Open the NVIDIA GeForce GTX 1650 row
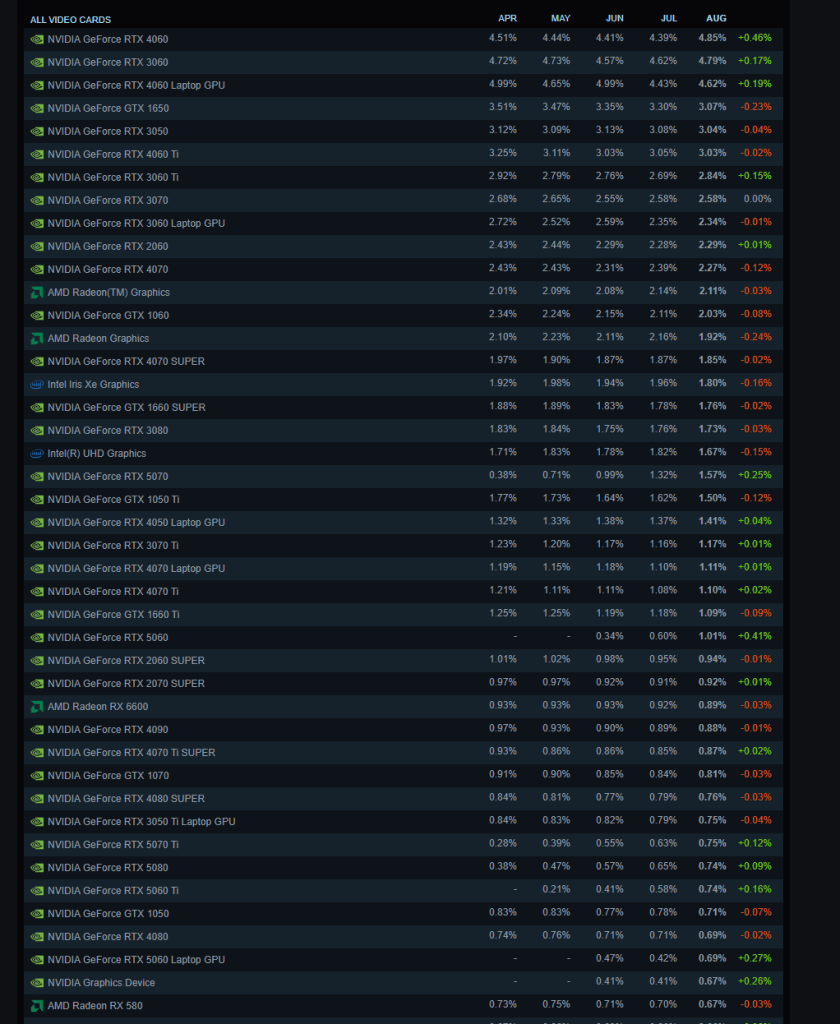The width and height of the screenshot is (840, 1024). point(108,108)
